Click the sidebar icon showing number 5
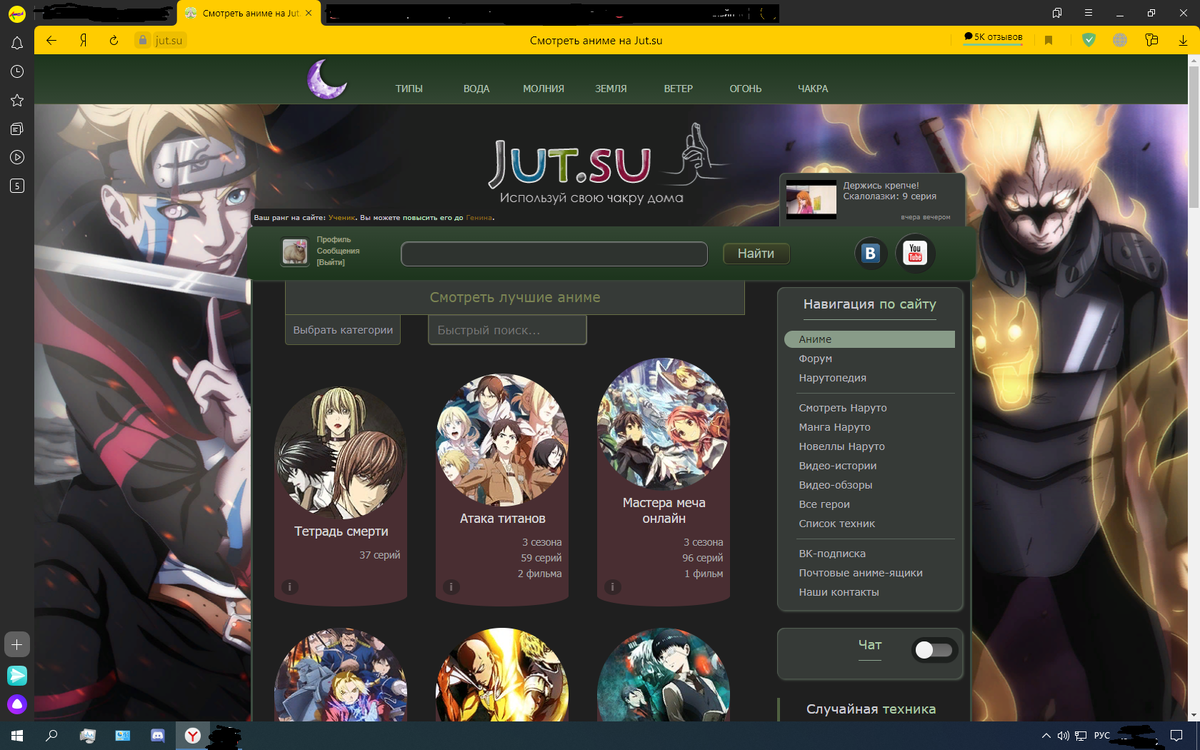This screenshot has height=750, width=1200. coord(17,186)
